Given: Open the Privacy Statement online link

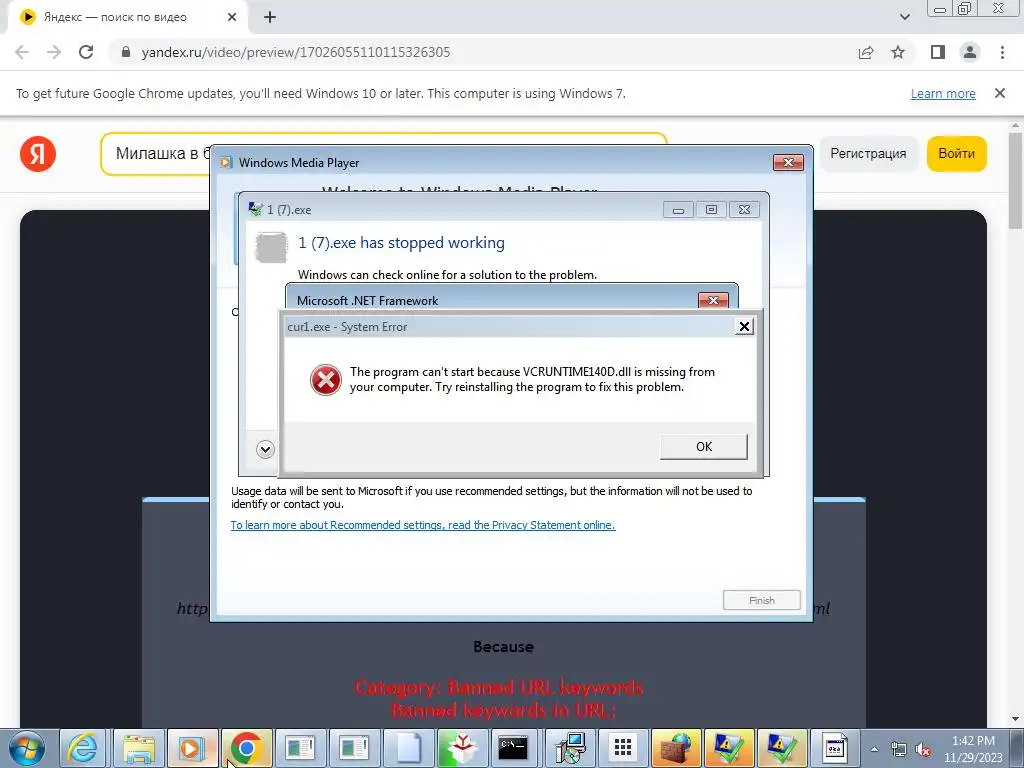Looking at the screenshot, I should click(x=423, y=525).
